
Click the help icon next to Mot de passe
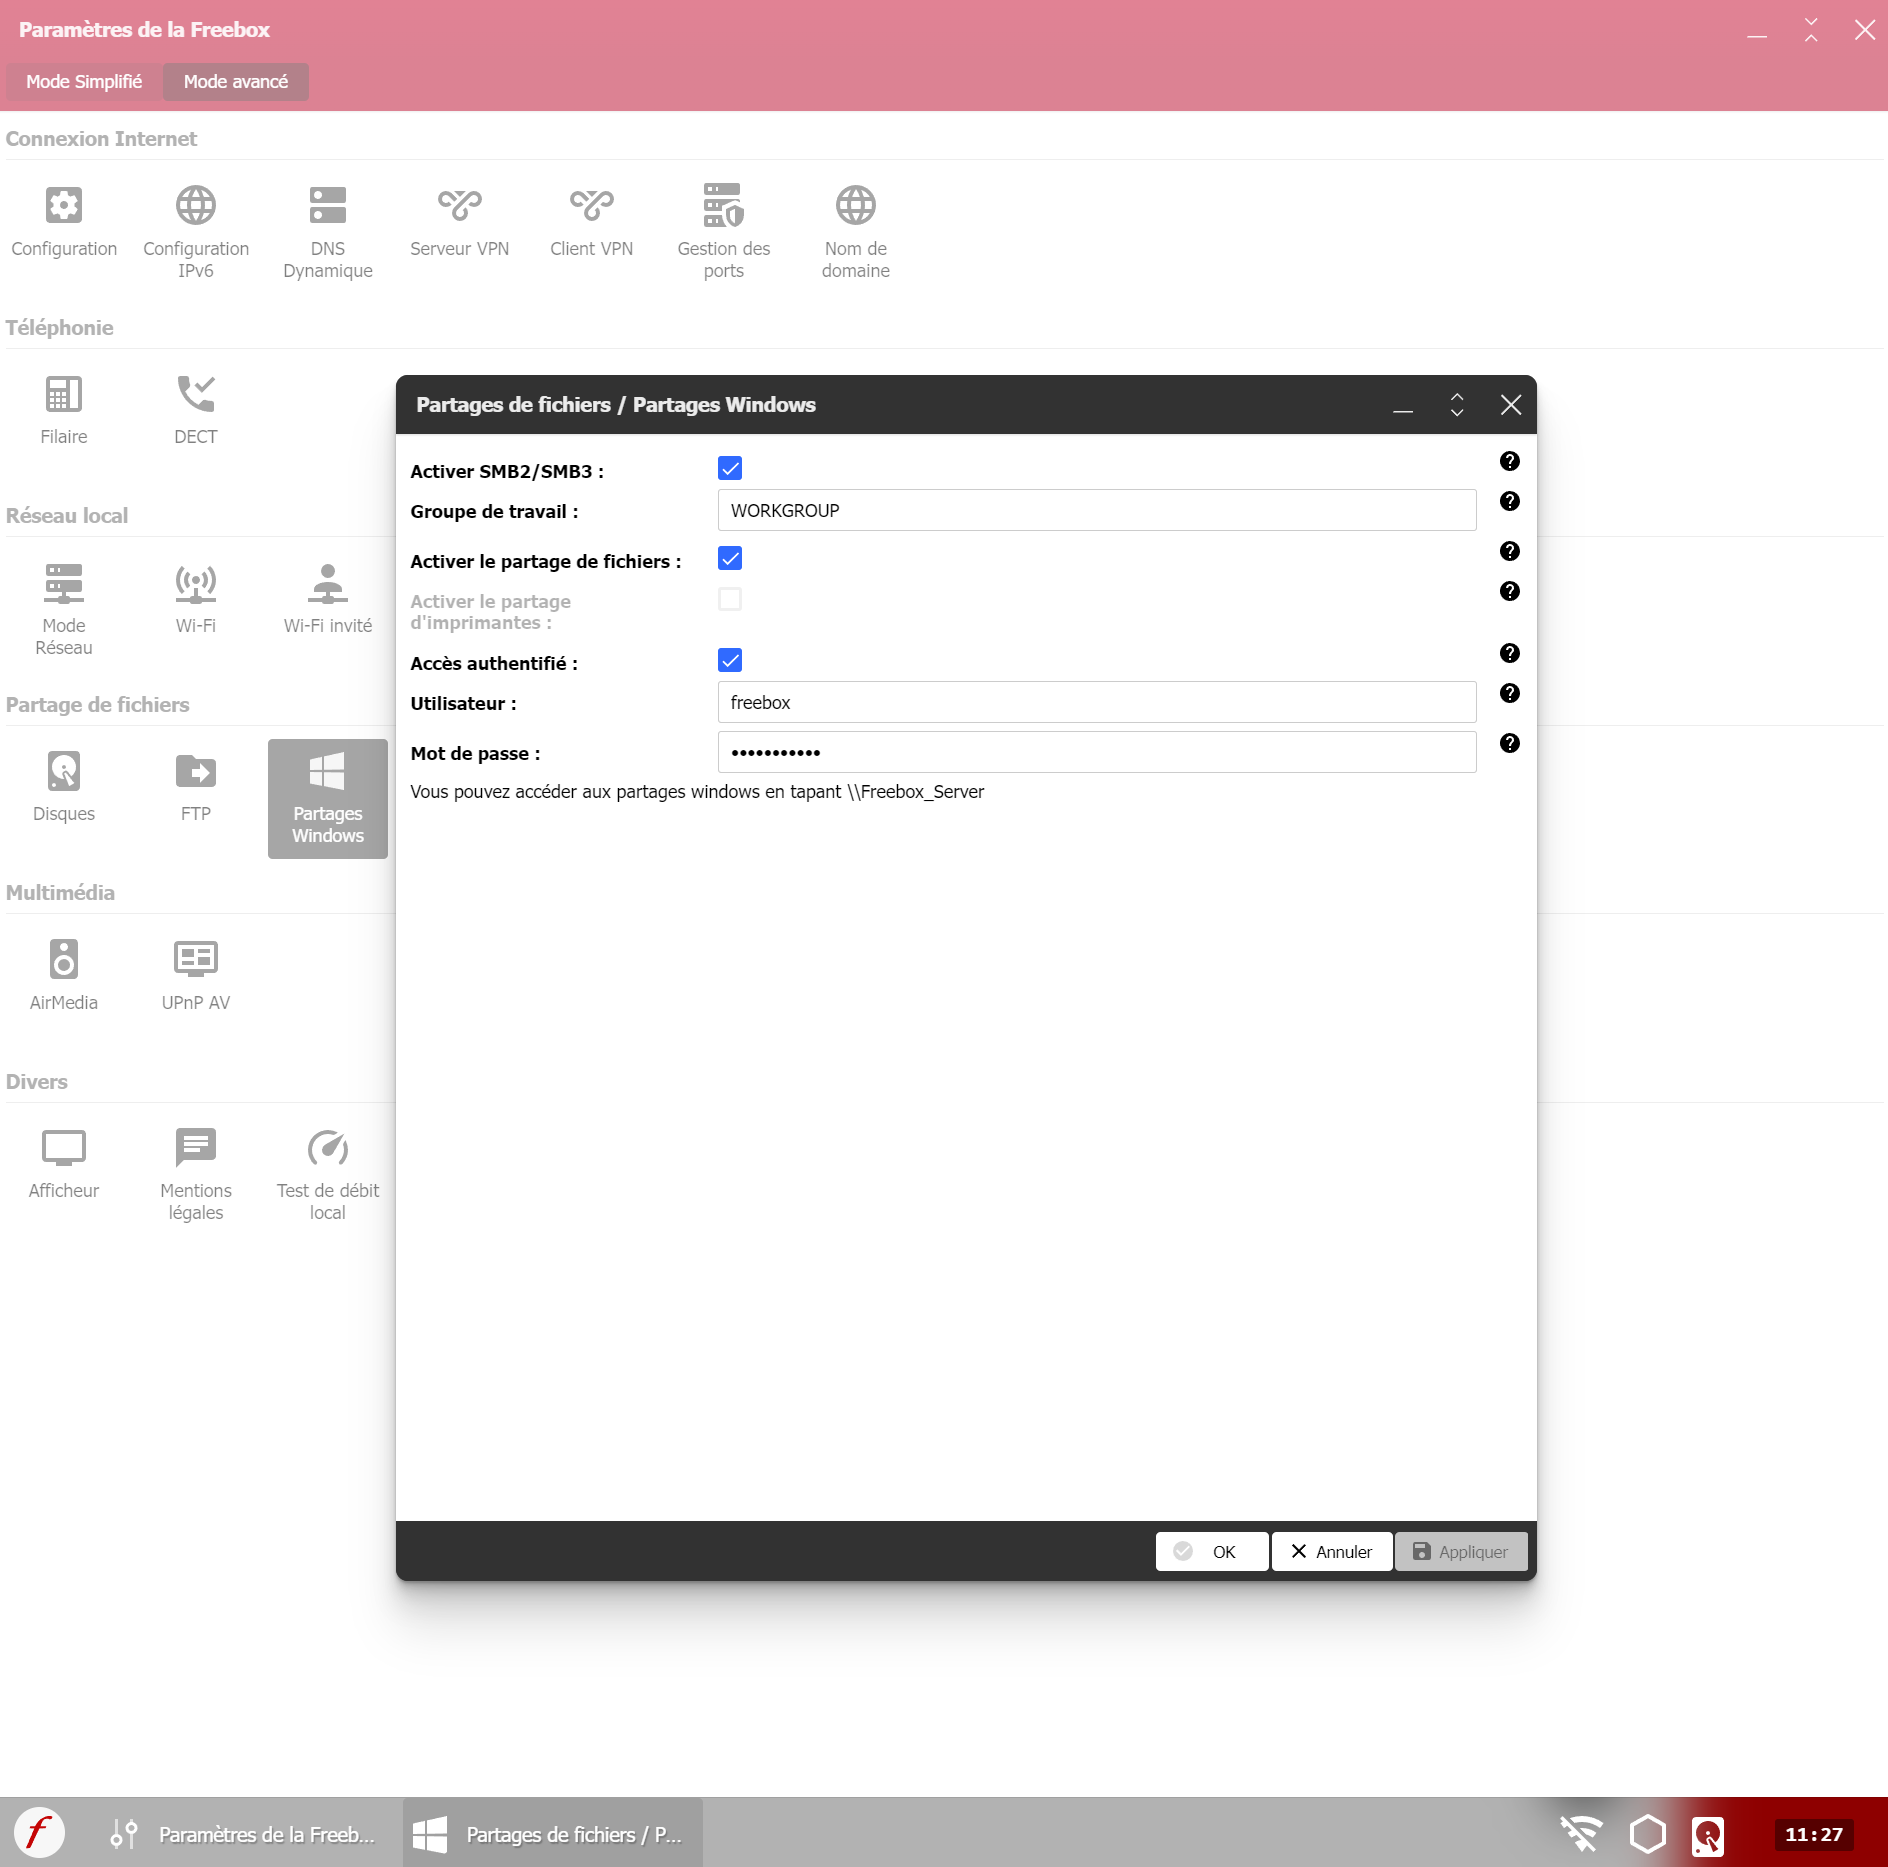(1510, 743)
